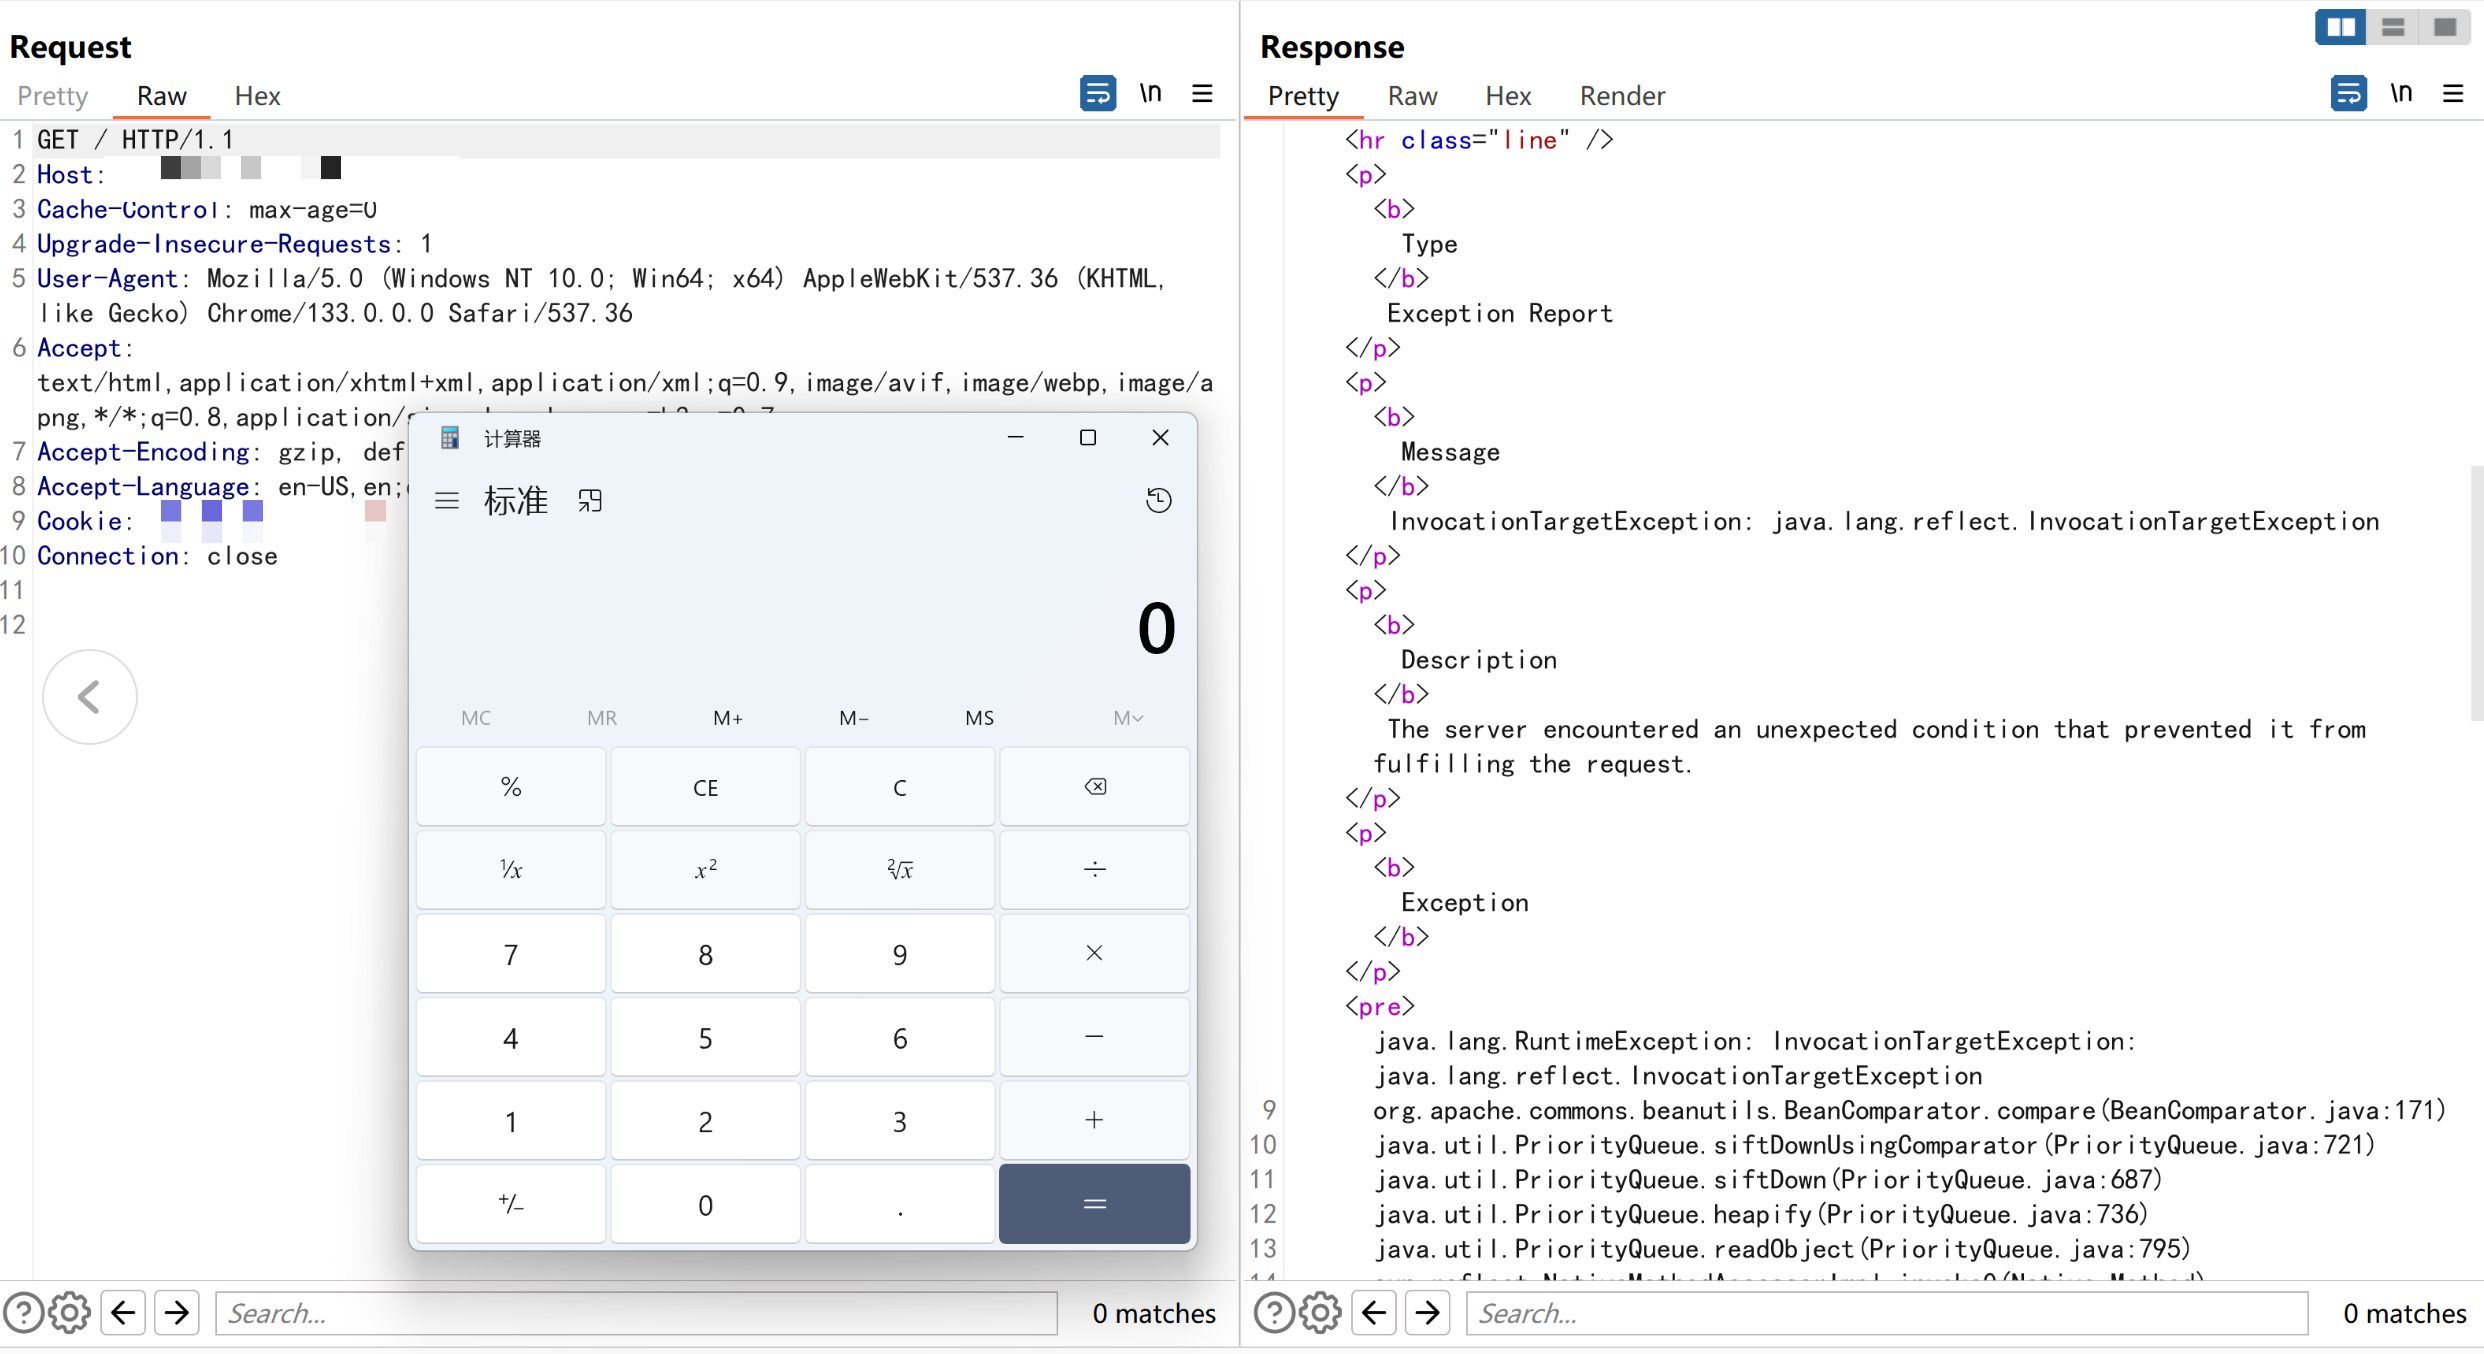Go to next match in Request search
The image size is (2484, 1354).
point(177,1312)
